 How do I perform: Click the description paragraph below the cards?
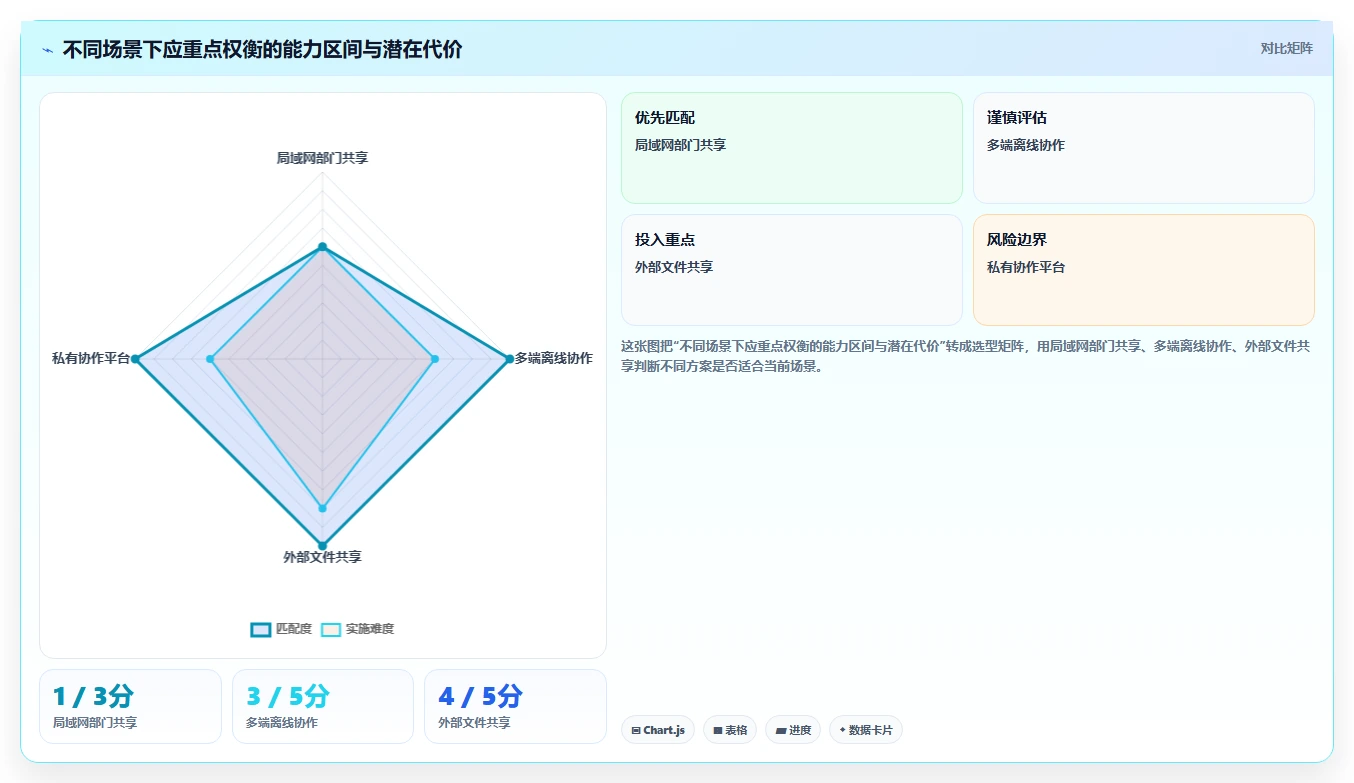(966, 356)
